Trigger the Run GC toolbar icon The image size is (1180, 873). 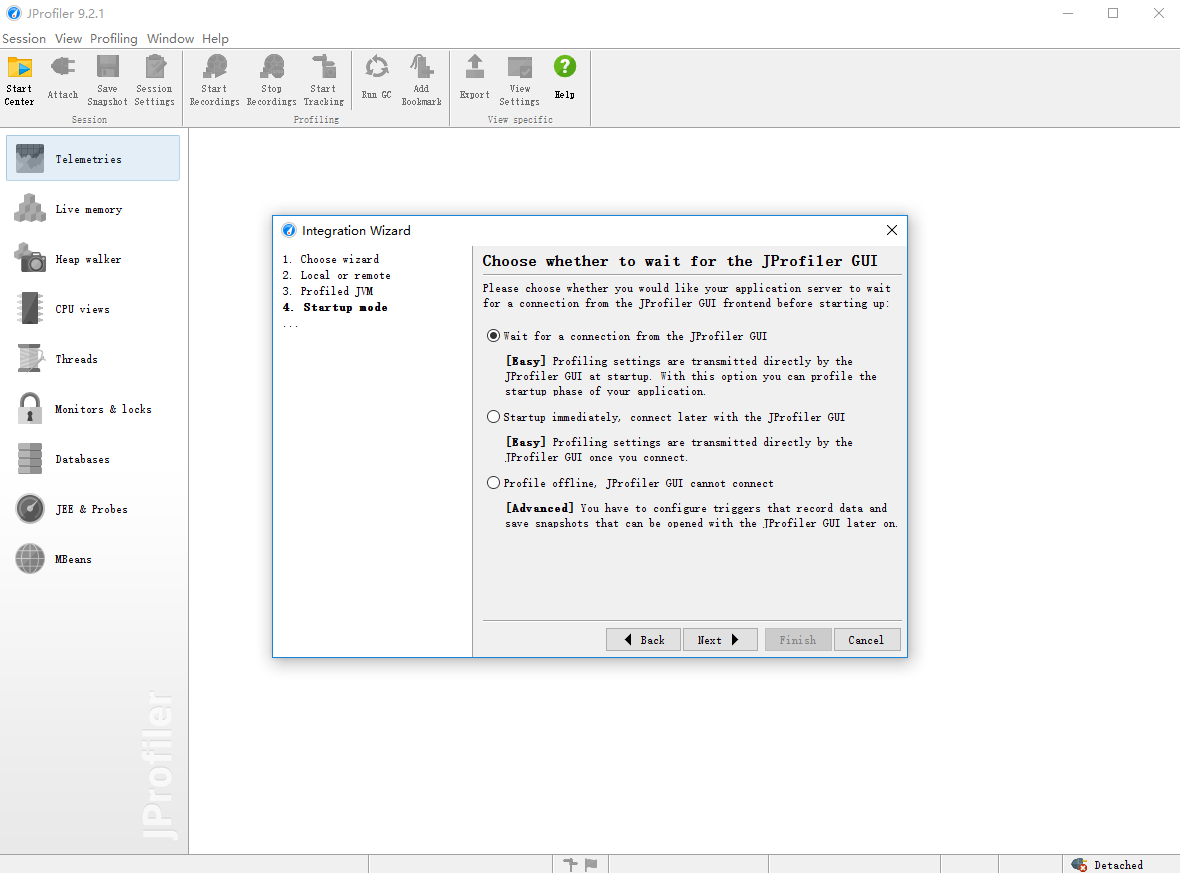point(376,67)
